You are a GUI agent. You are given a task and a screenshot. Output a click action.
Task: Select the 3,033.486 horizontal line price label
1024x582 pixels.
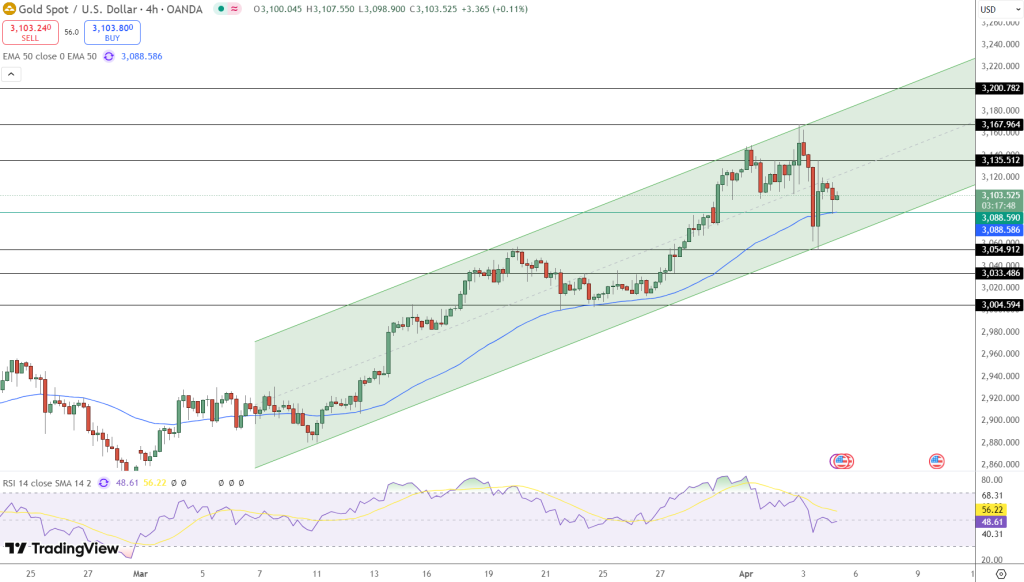999,274
